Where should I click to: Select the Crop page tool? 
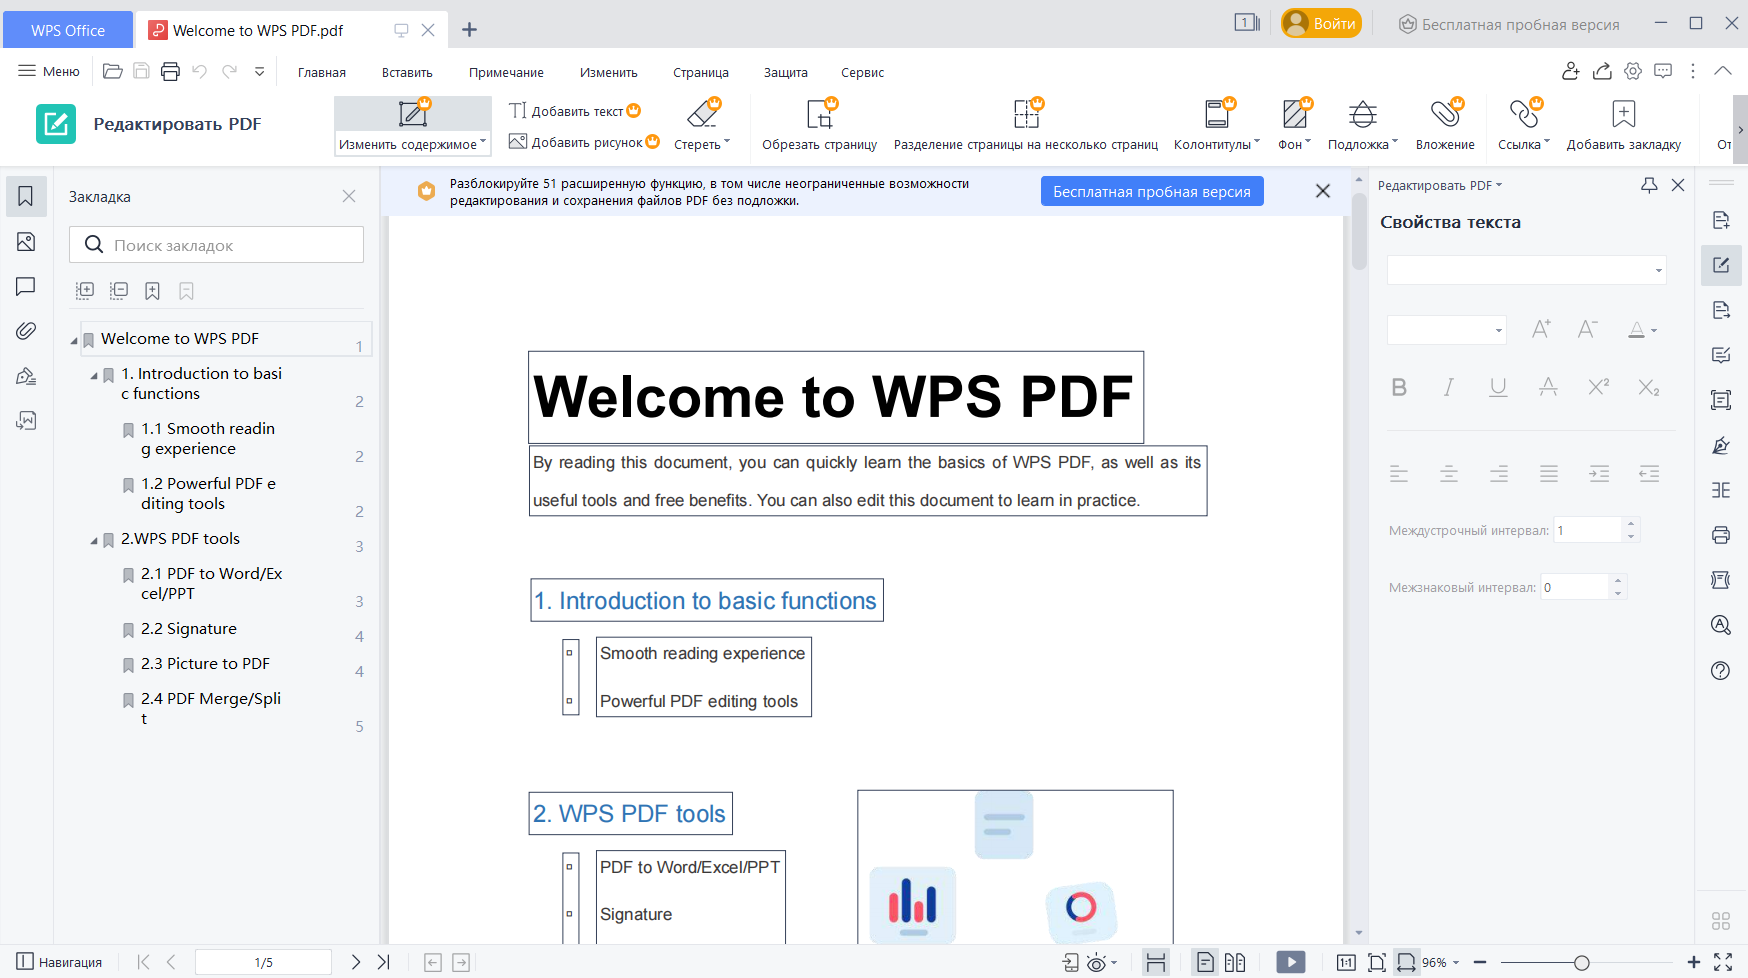819,126
